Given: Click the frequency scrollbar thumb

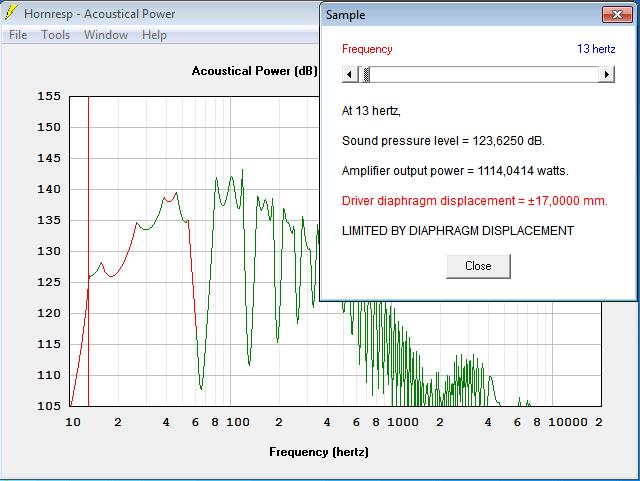Looking at the screenshot, I should (x=366, y=74).
